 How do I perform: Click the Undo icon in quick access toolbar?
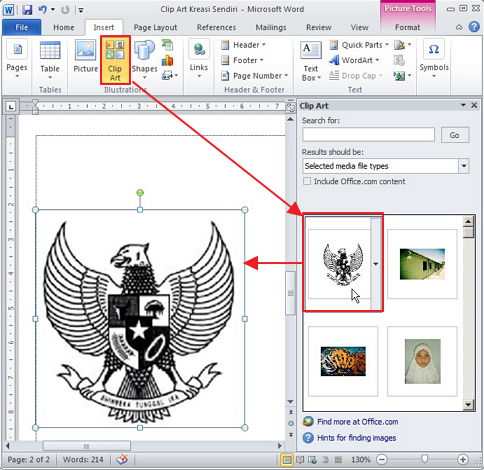pyautogui.click(x=42, y=9)
